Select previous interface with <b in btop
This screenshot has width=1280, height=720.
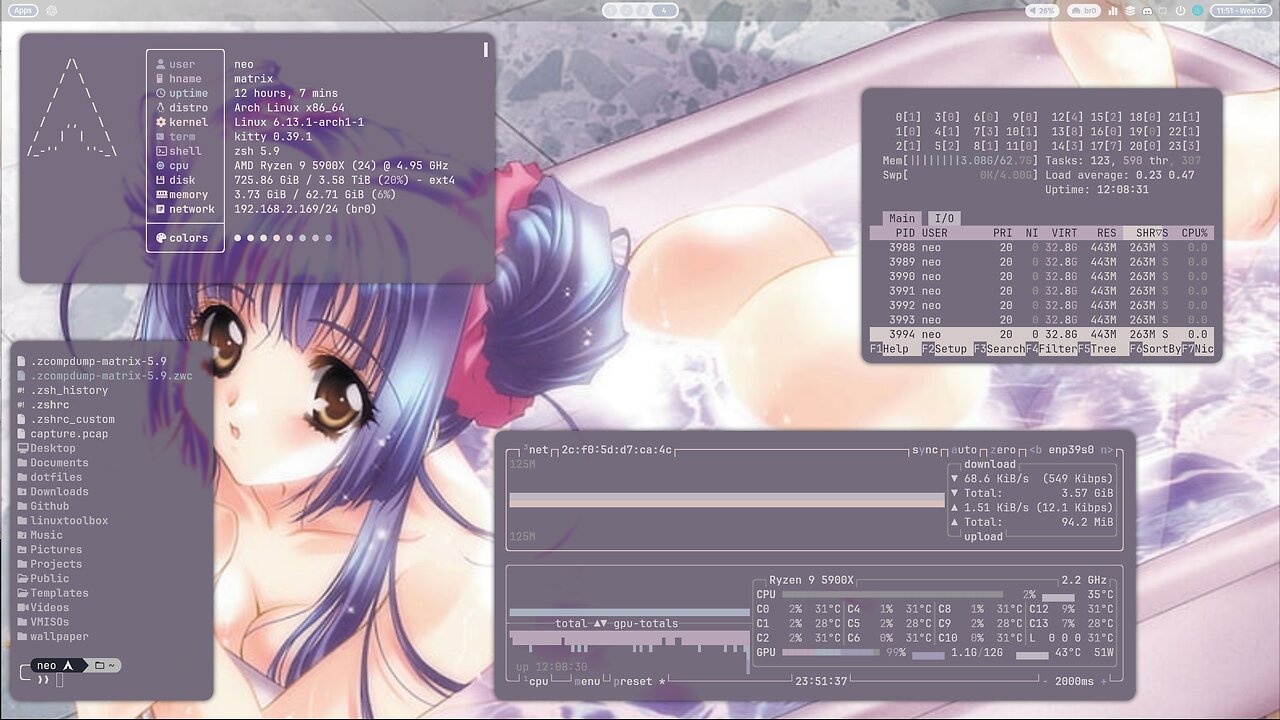(x=1036, y=450)
